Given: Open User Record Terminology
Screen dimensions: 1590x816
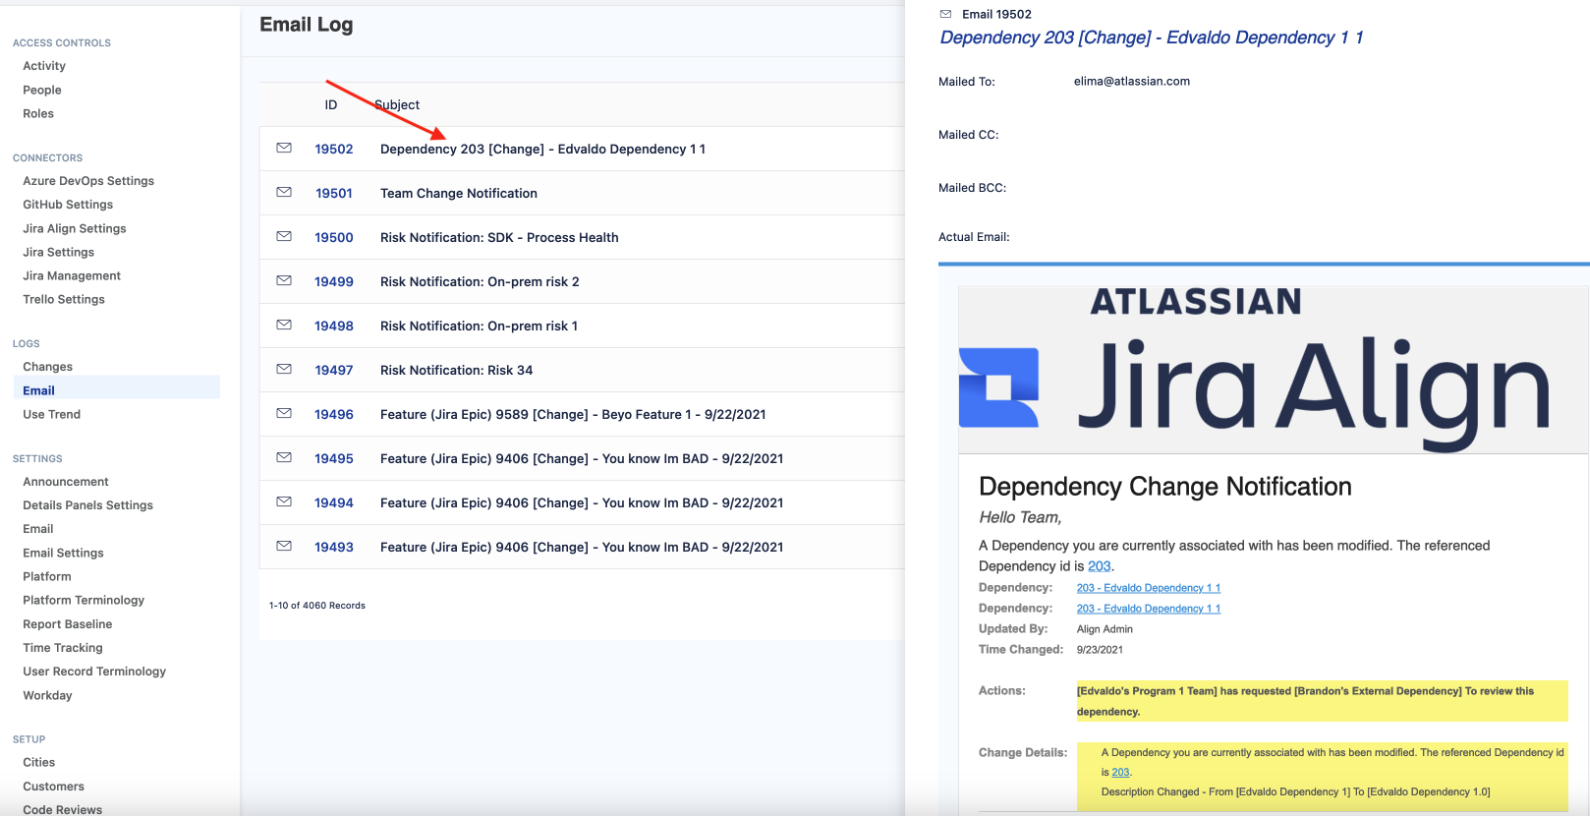Looking at the screenshot, I should (x=94, y=672).
